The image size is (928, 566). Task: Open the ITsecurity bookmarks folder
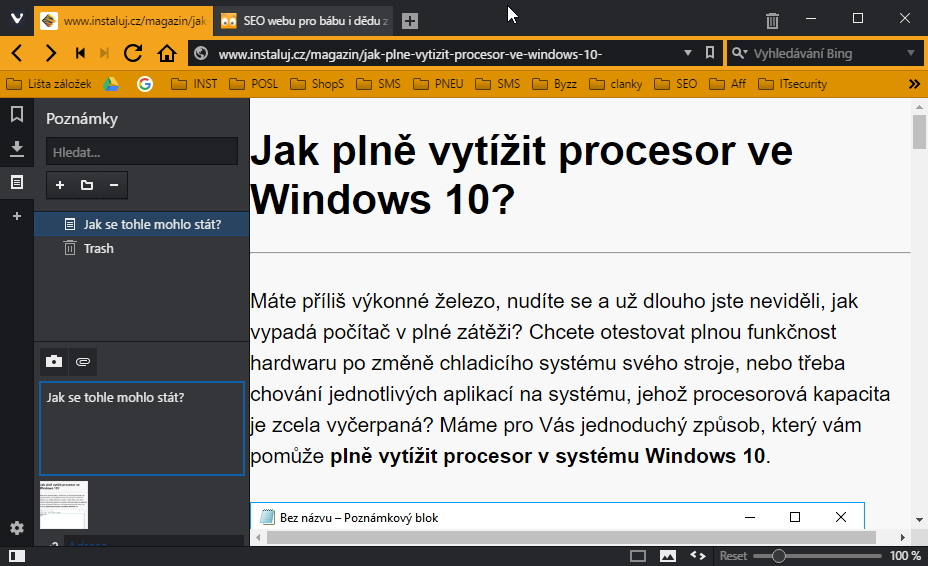tap(792, 84)
